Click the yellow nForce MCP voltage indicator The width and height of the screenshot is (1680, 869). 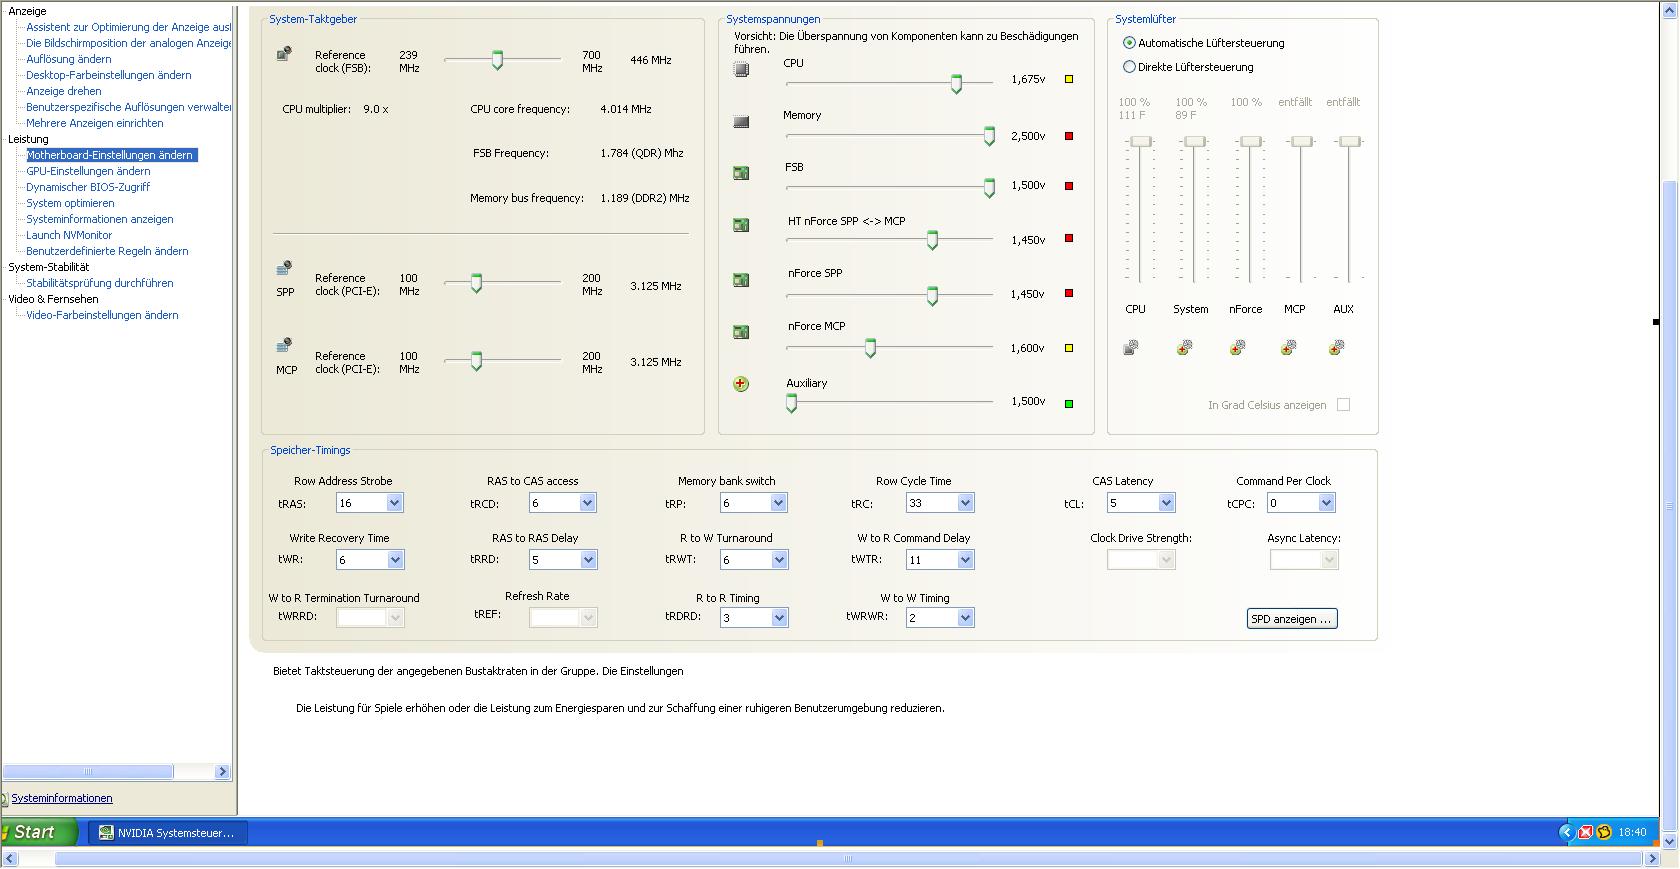1069,348
